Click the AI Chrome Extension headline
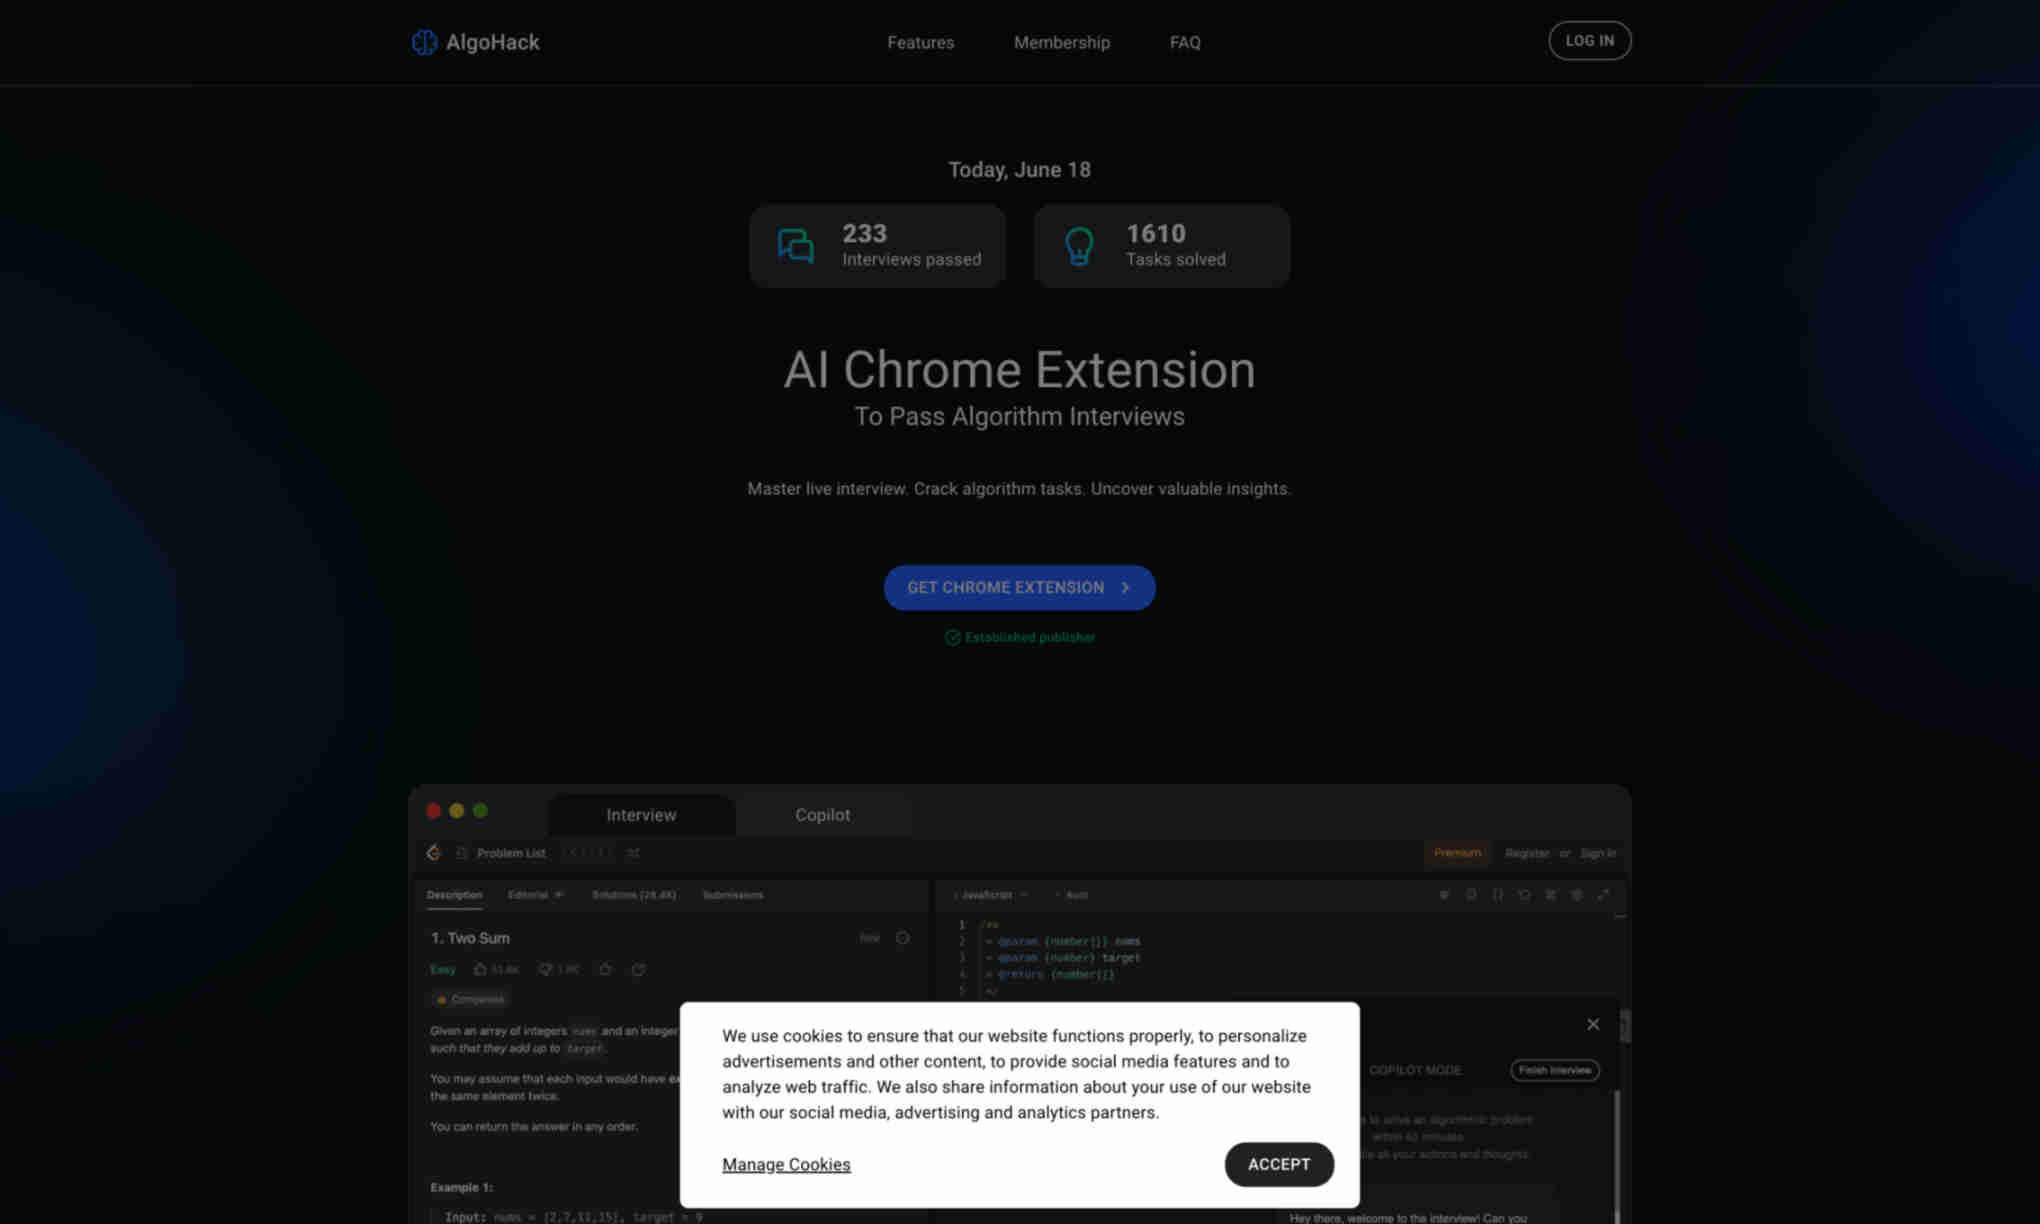The height and width of the screenshot is (1224, 2040). coord(1019,370)
